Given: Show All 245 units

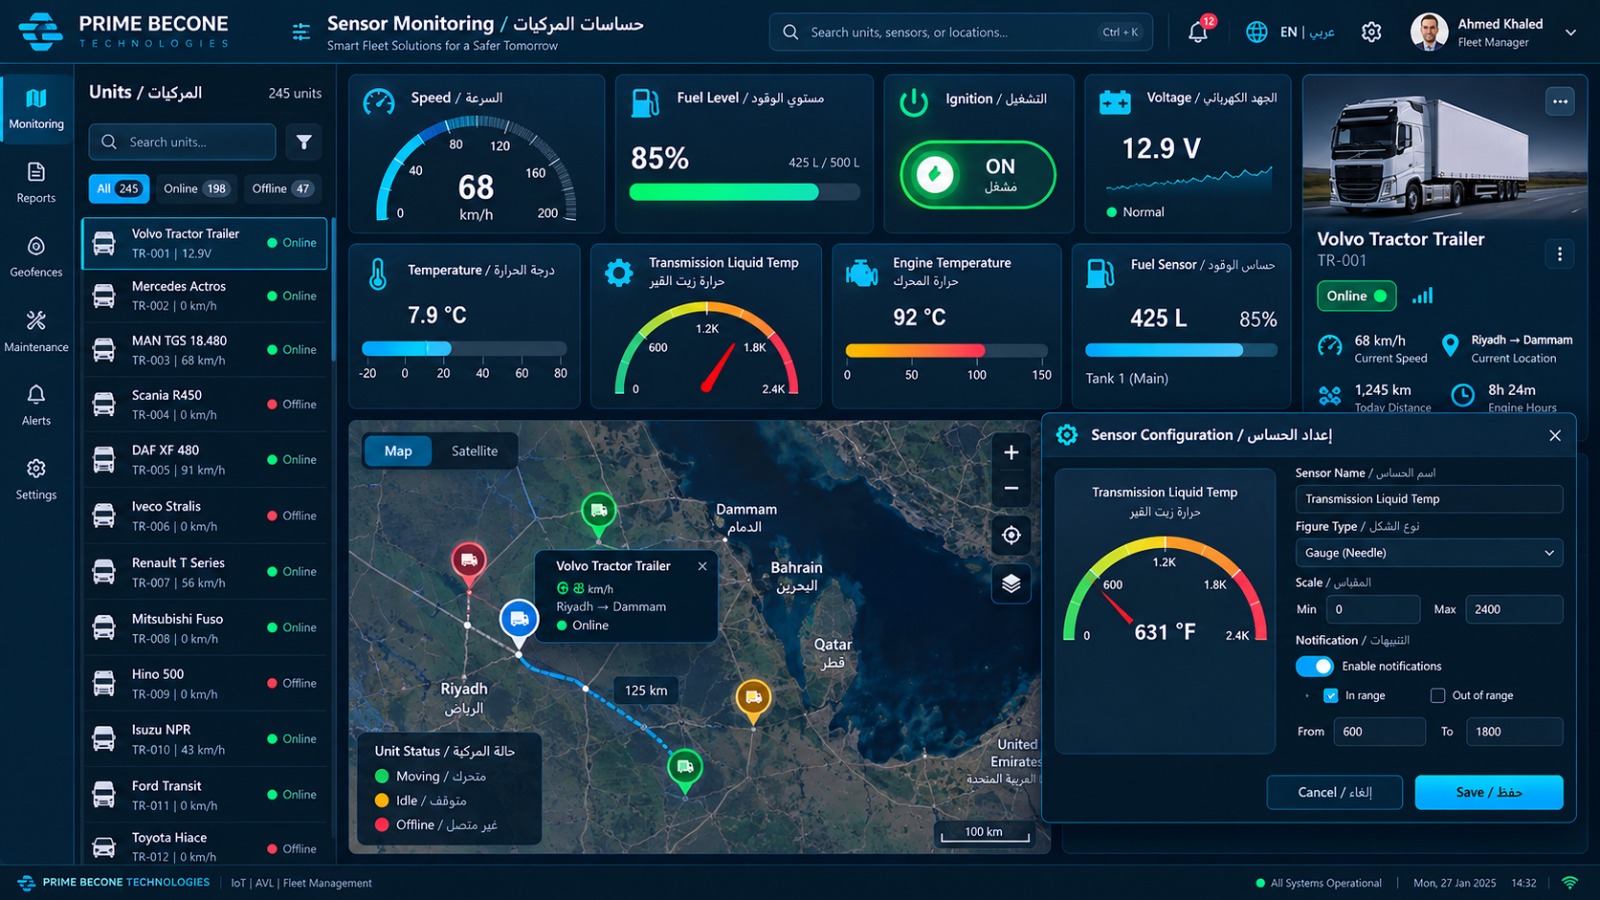Looking at the screenshot, I should [x=118, y=188].
